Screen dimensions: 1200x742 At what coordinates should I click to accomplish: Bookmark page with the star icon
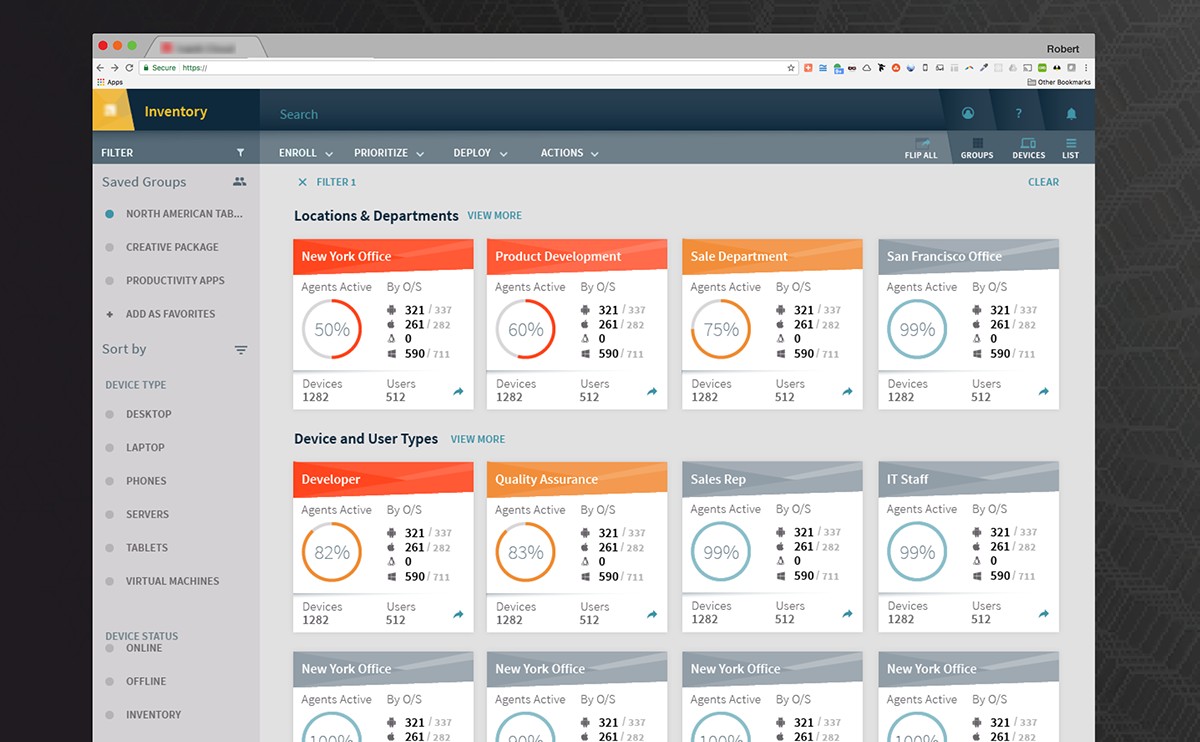(x=791, y=68)
